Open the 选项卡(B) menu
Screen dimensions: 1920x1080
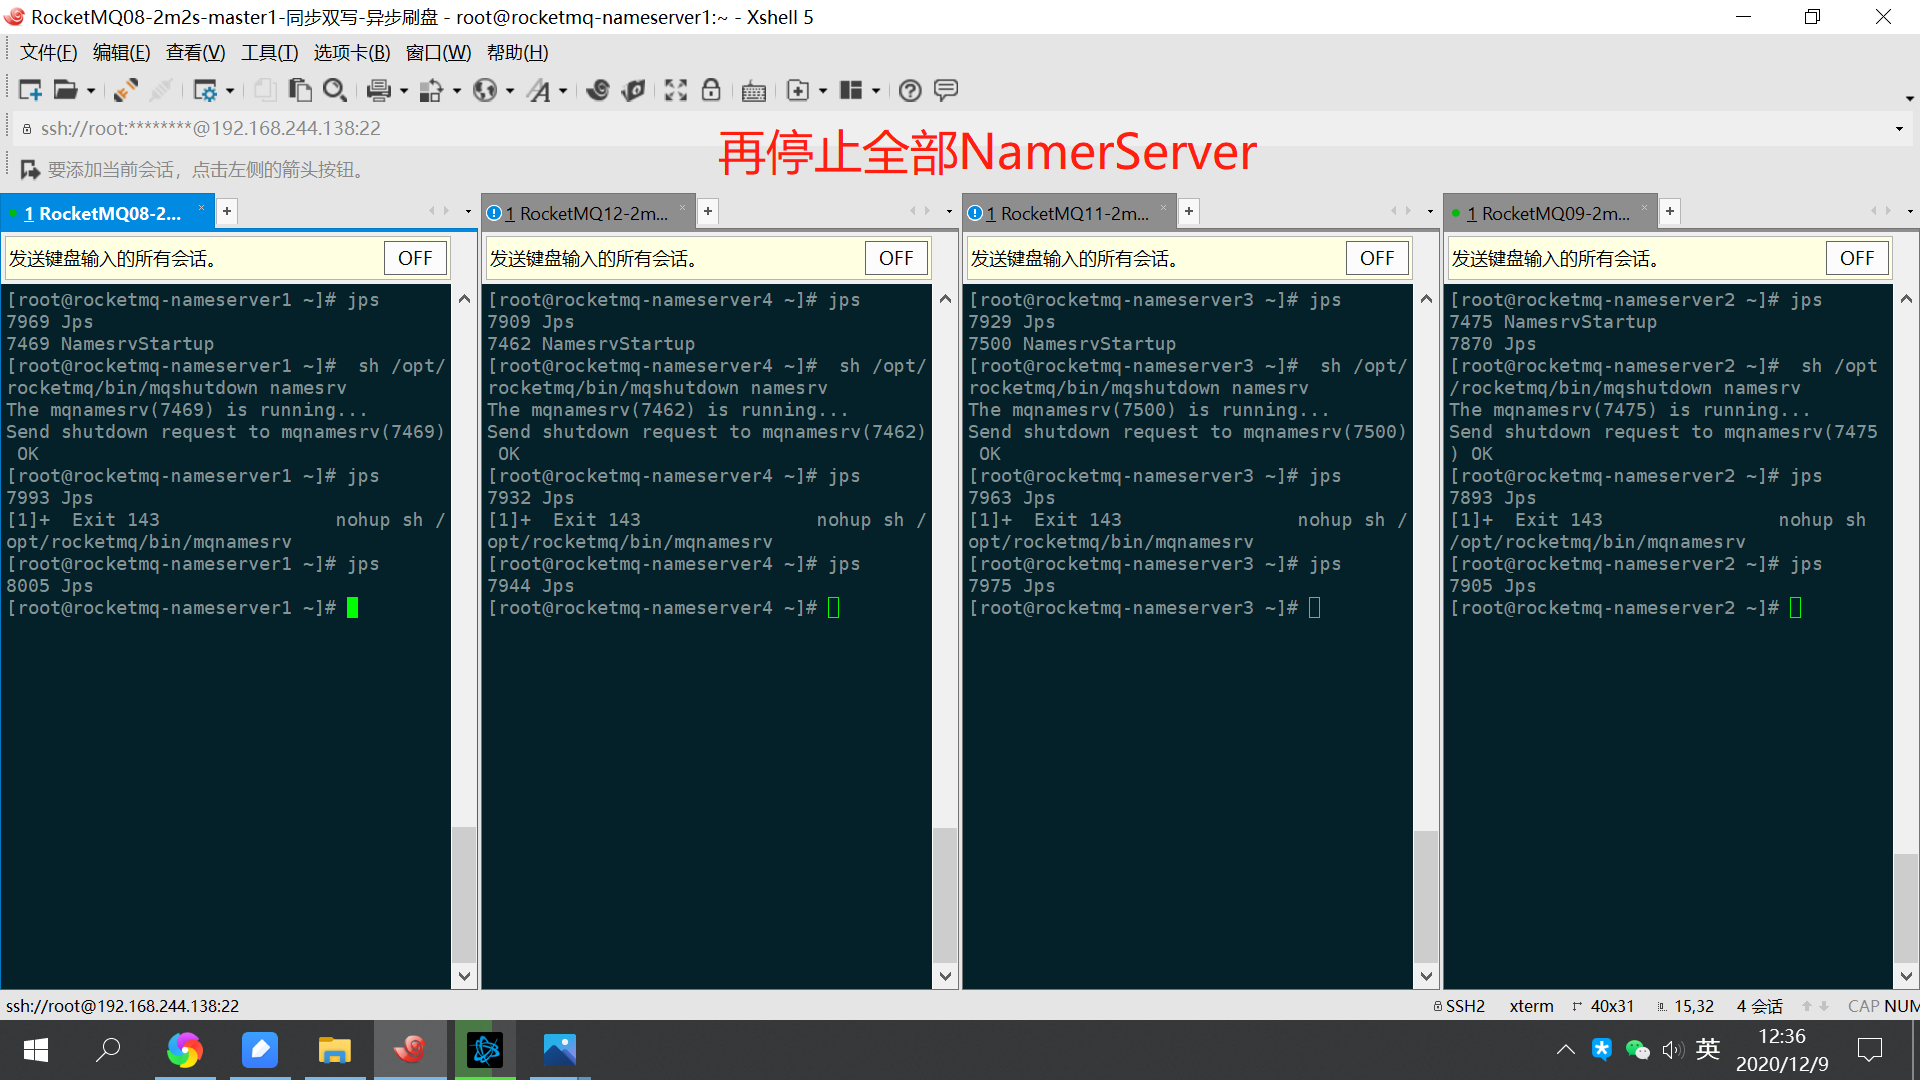pos(352,53)
